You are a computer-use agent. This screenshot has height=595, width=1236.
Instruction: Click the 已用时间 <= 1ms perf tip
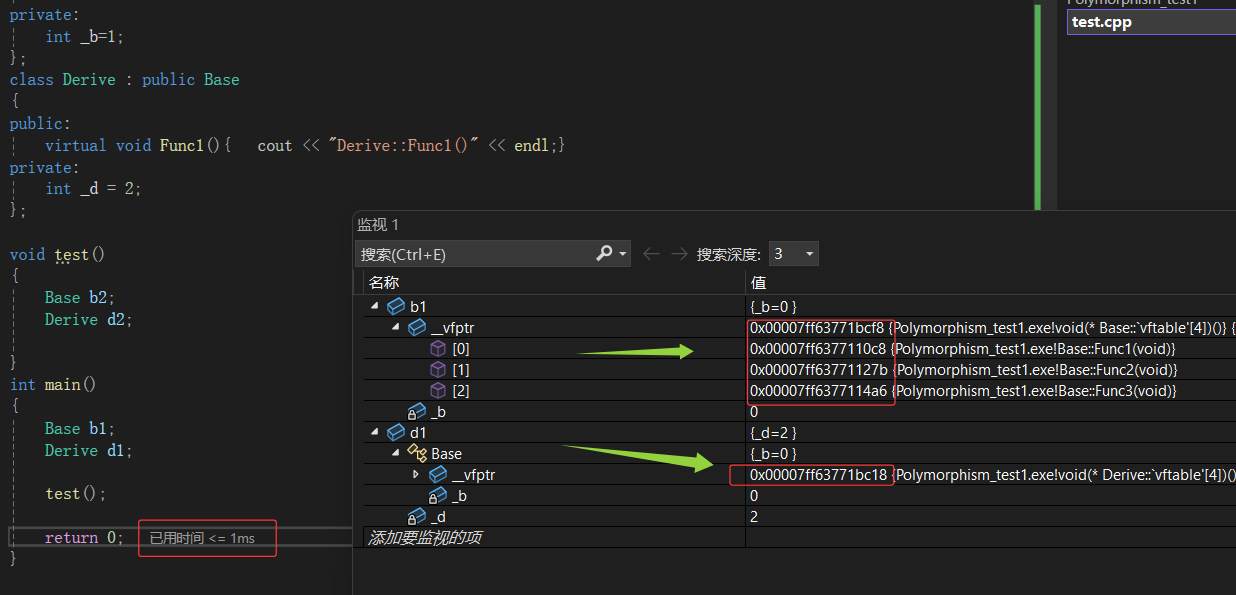click(x=203, y=538)
